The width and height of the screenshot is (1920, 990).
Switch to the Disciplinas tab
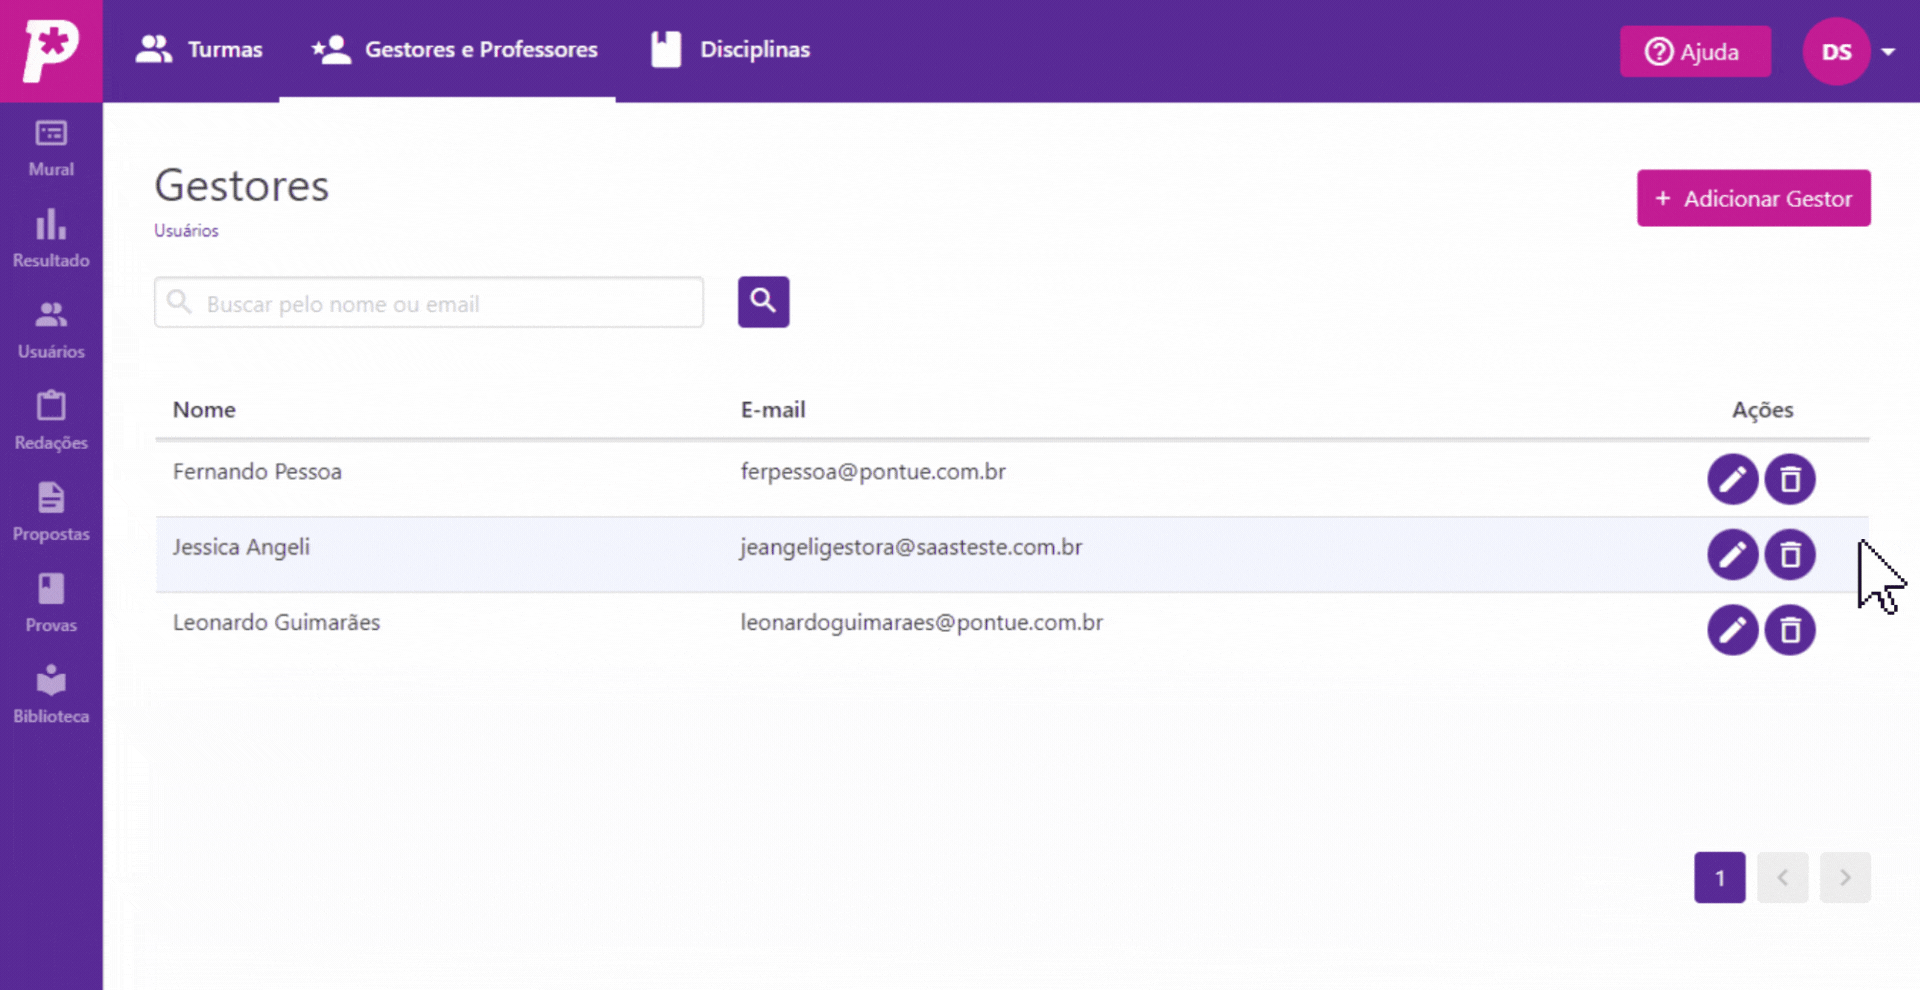(731, 50)
